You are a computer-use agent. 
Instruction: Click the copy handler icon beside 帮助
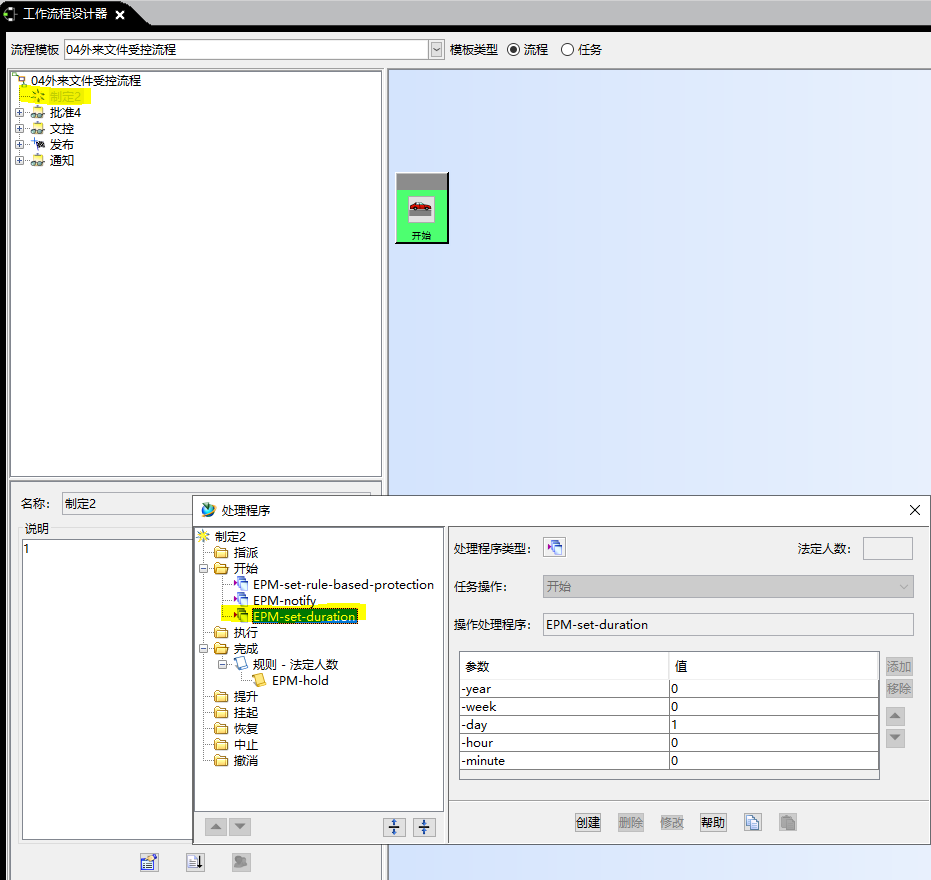click(753, 822)
